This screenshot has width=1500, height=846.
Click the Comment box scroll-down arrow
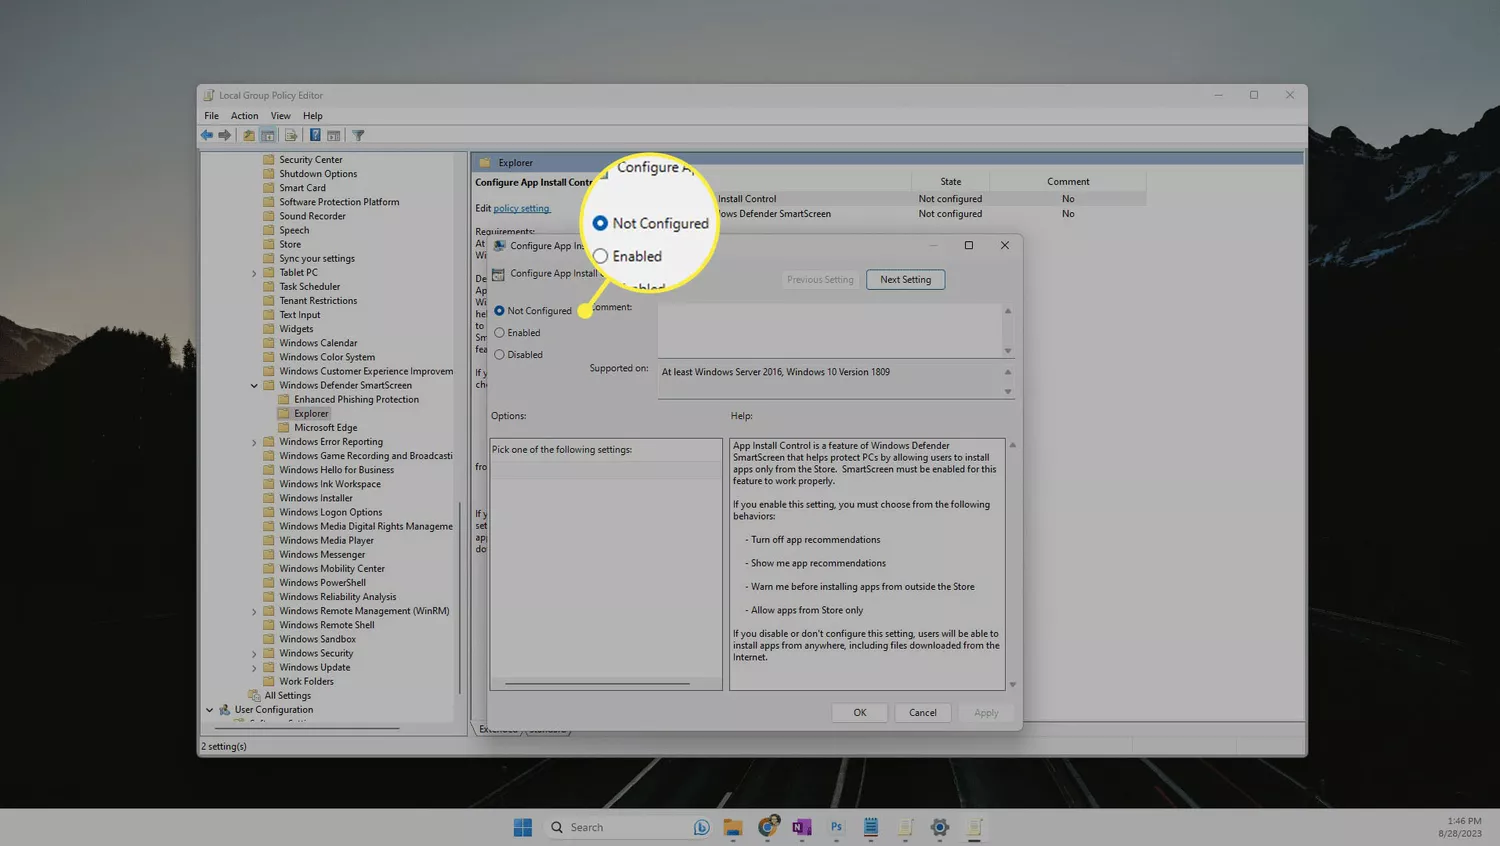(x=1008, y=351)
